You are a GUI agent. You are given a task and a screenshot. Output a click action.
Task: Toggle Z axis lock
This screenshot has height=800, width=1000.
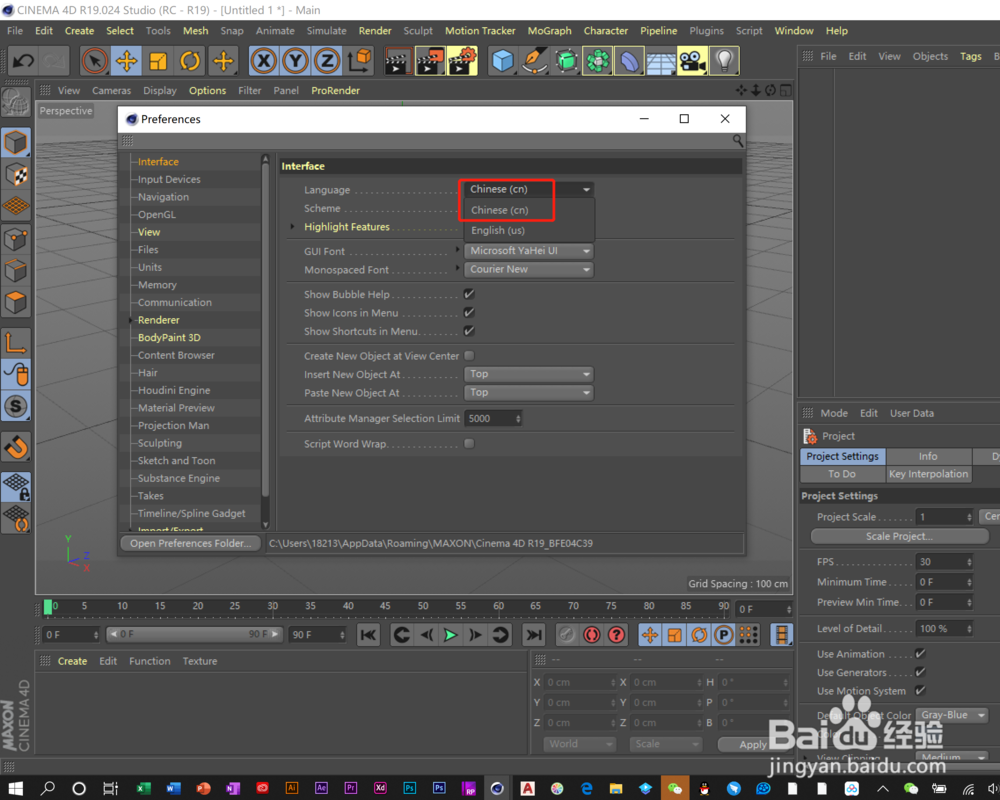pyautogui.click(x=327, y=61)
